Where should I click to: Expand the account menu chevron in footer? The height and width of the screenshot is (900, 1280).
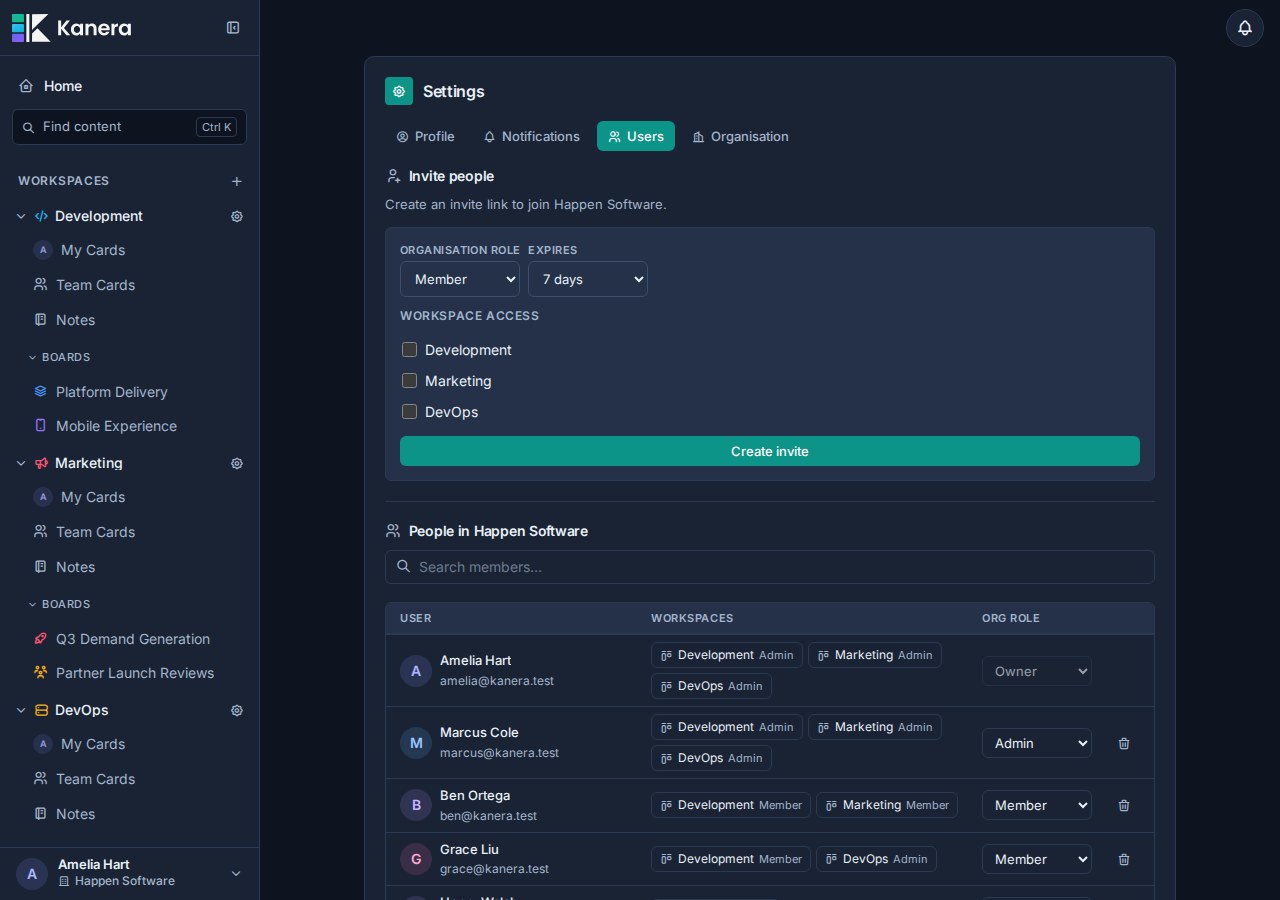236,873
